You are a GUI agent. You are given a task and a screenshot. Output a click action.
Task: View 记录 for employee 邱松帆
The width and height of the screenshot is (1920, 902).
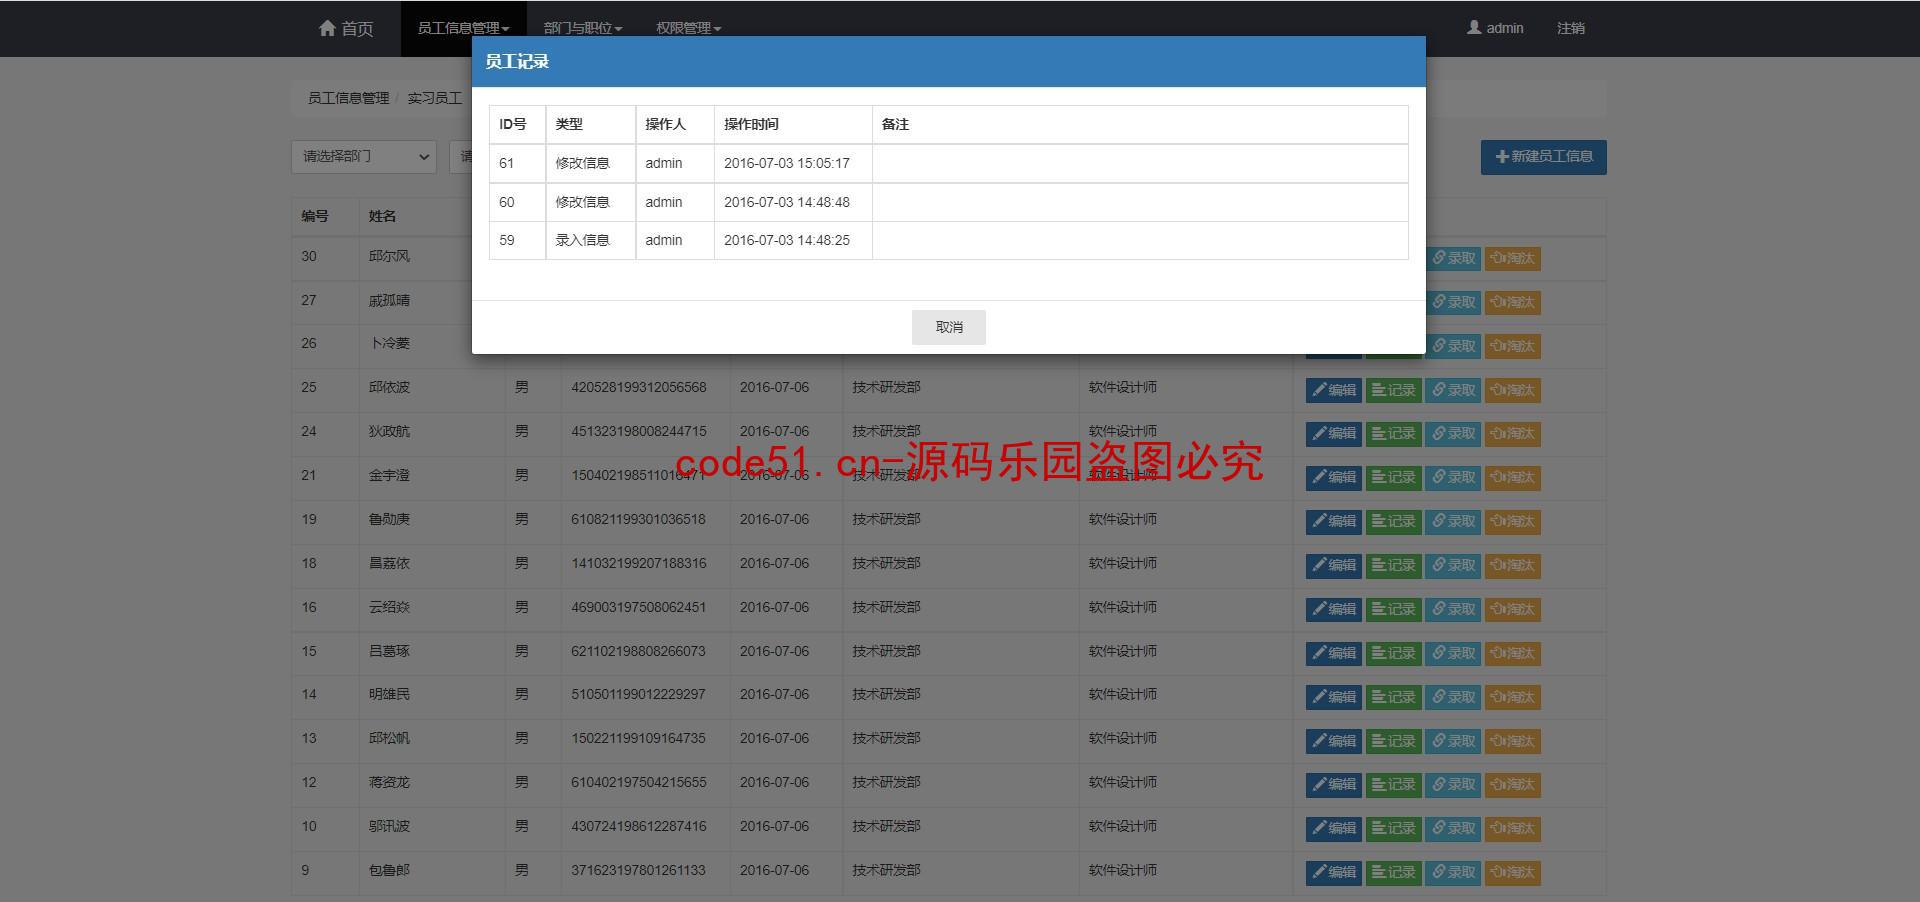point(1393,741)
